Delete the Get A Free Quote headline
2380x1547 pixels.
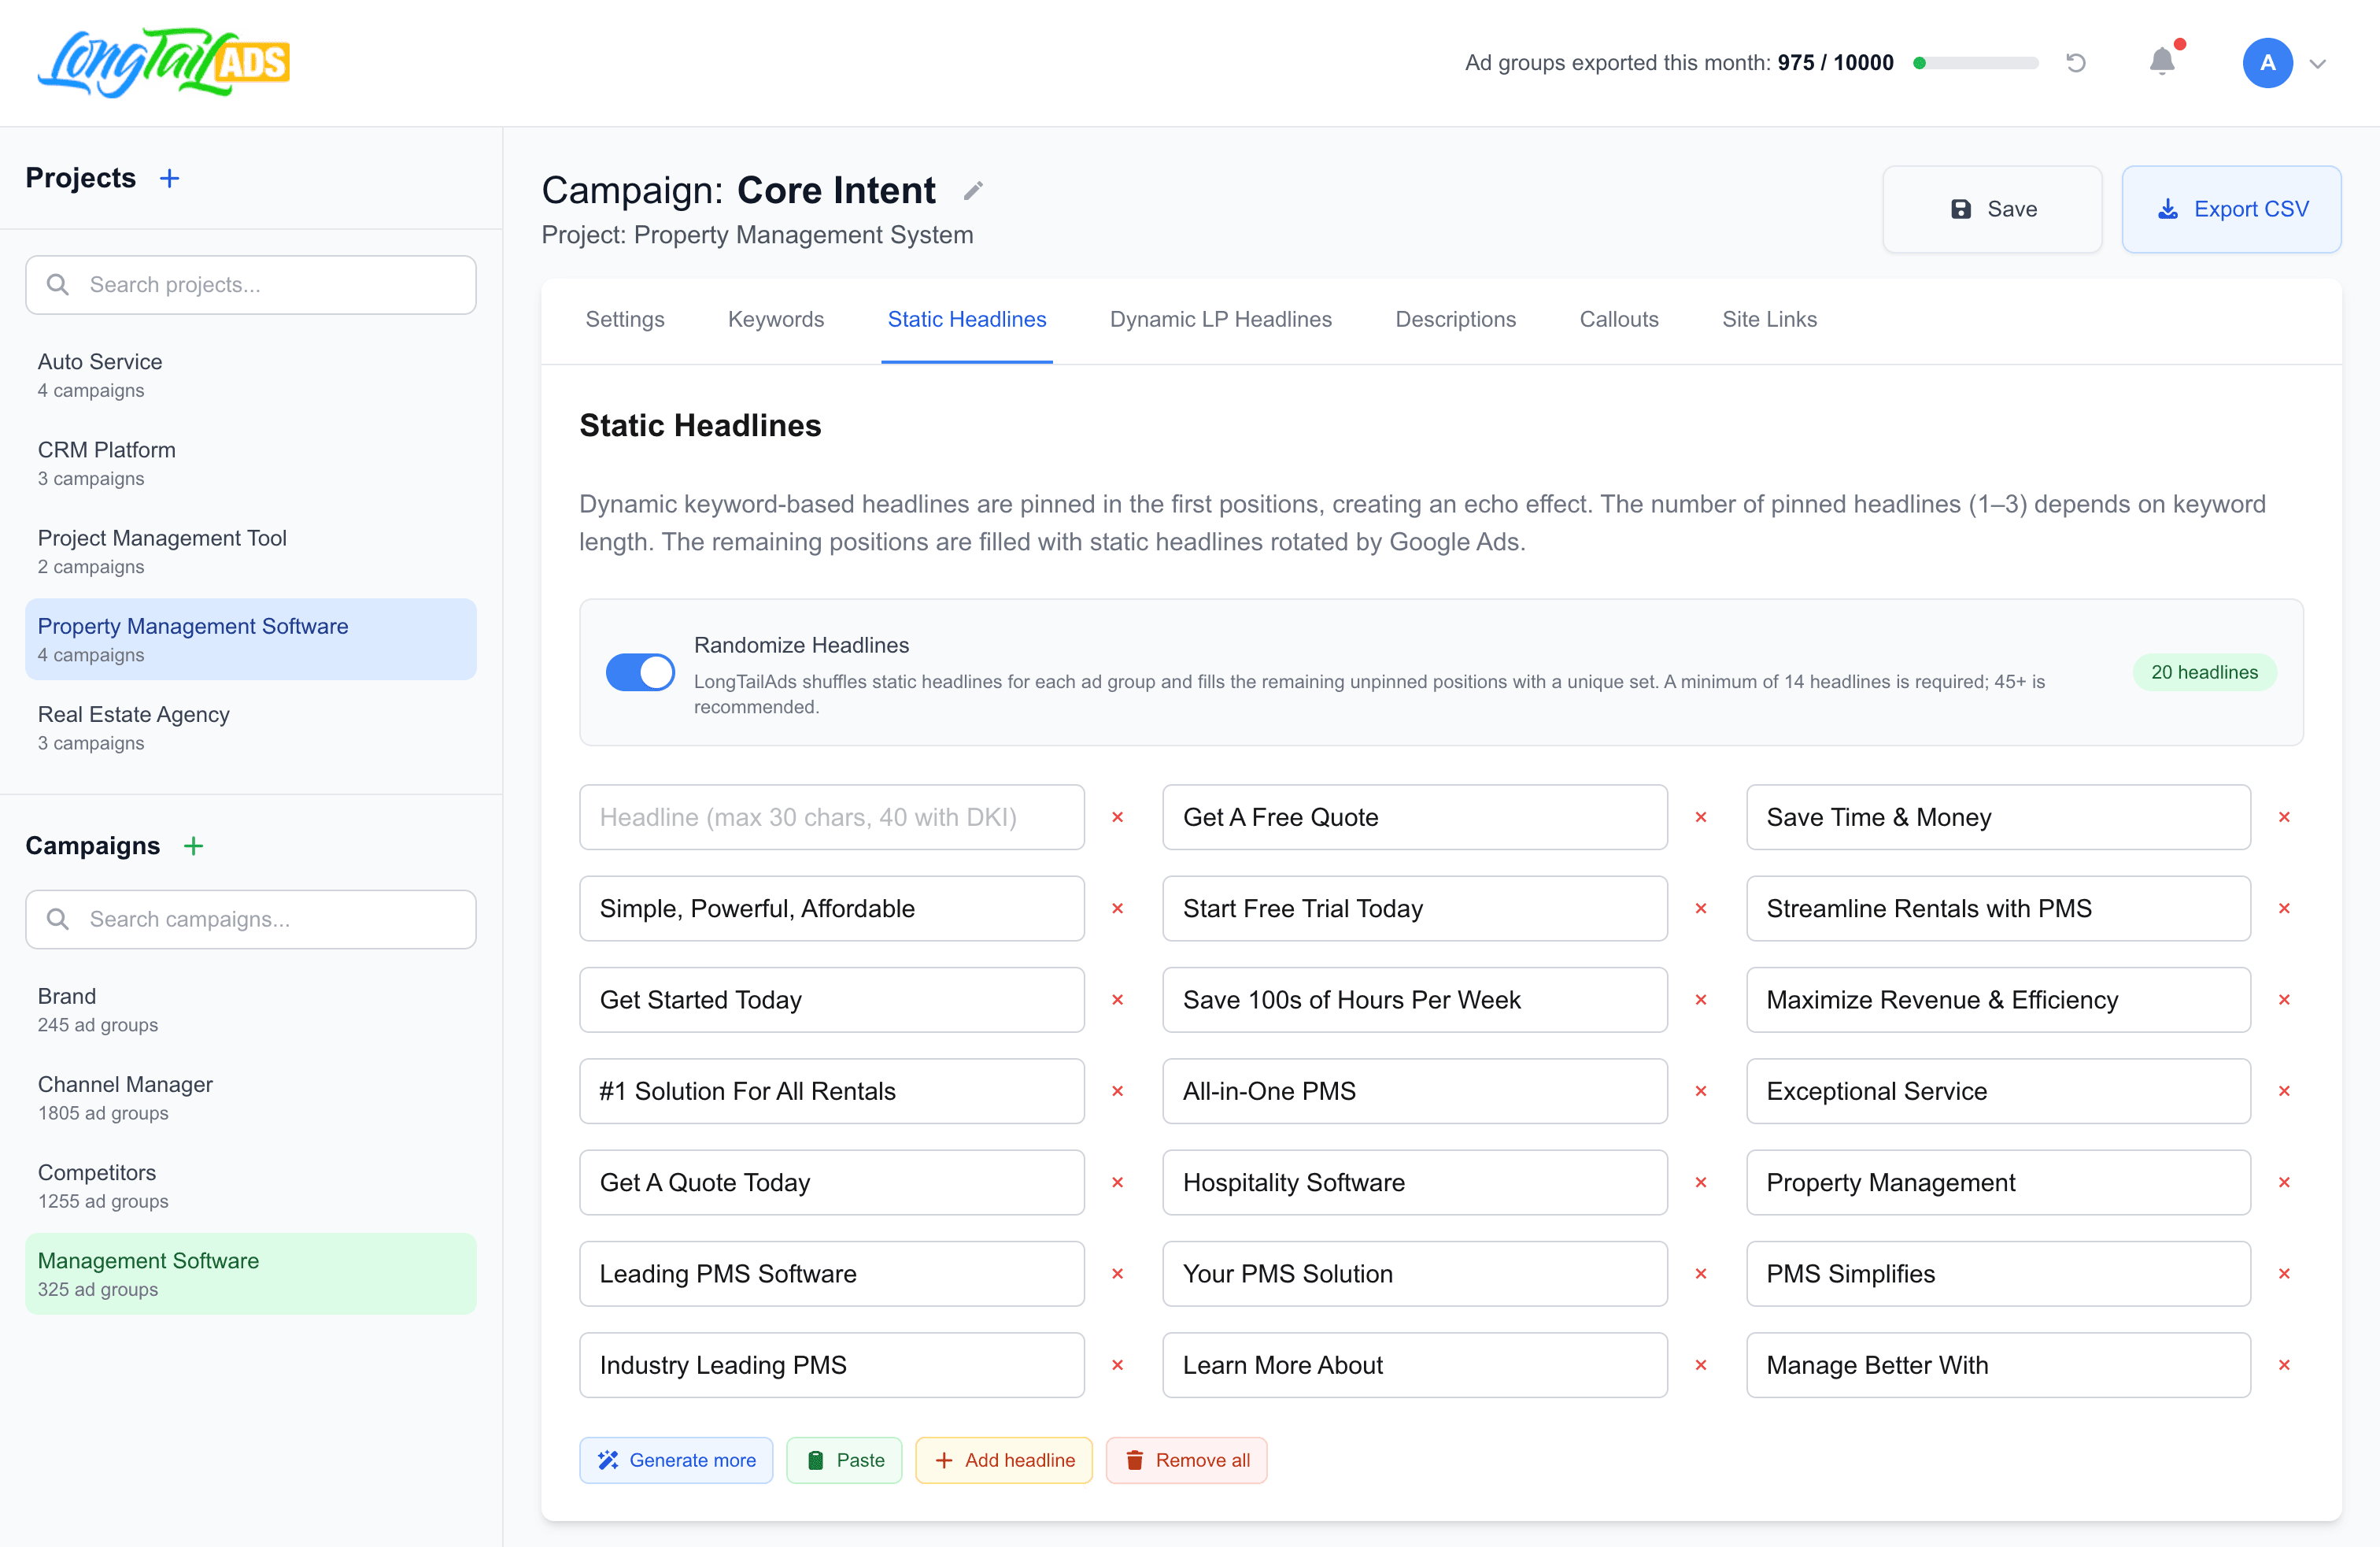point(1701,817)
